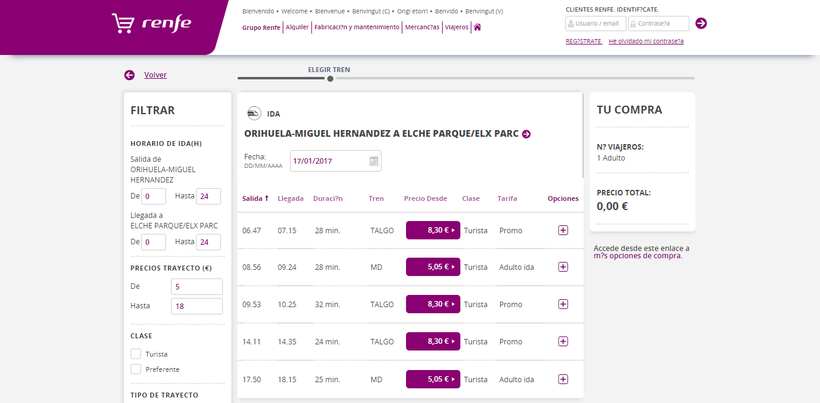Open the Grupo Renfe menu item
The width and height of the screenshot is (820, 403).
click(261, 27)
